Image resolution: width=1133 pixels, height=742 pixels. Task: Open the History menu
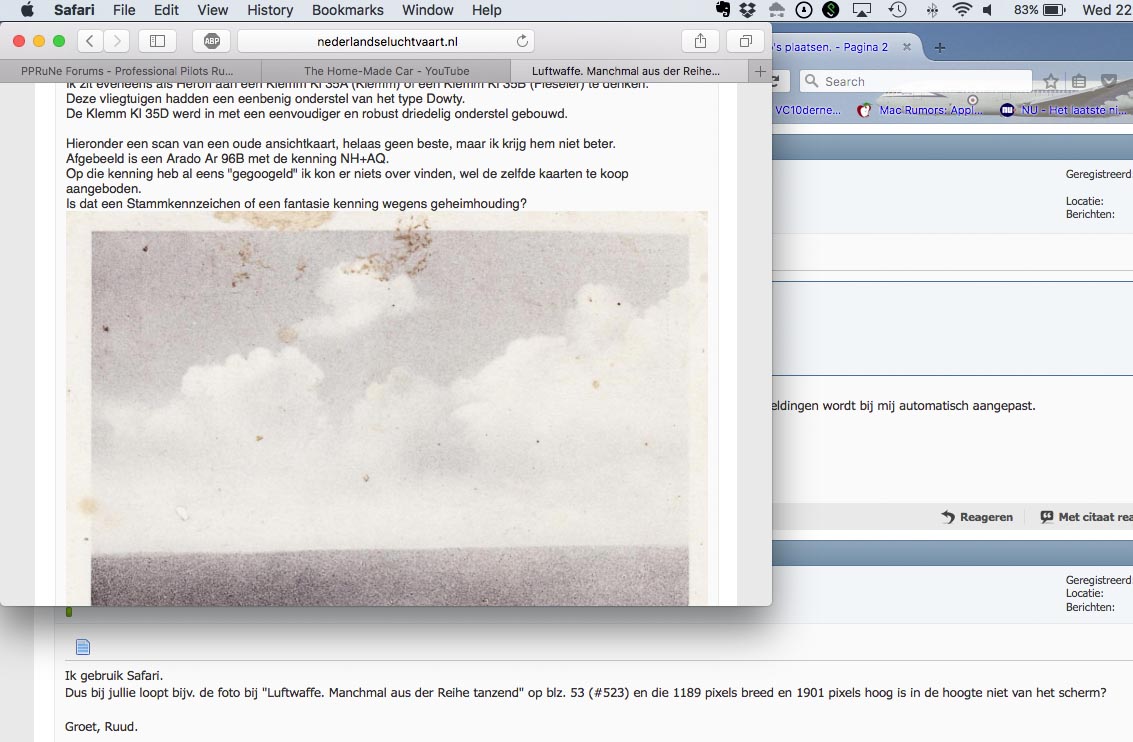(x=270, y=10)
